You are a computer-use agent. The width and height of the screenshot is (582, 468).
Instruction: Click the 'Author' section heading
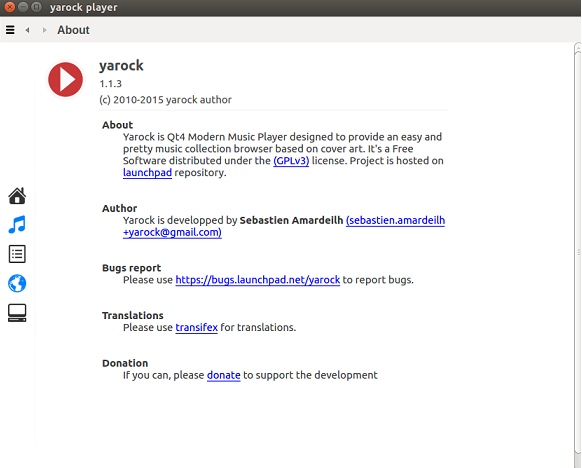(120, 208)
